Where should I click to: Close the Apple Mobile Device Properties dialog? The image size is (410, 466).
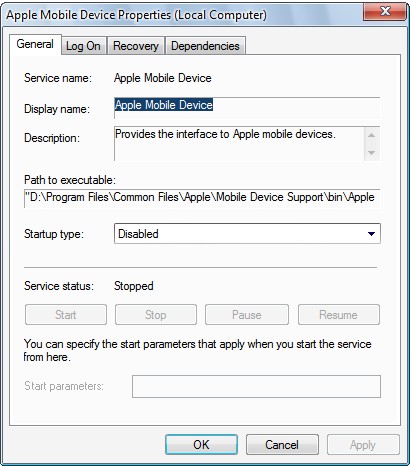pos(385,12)
